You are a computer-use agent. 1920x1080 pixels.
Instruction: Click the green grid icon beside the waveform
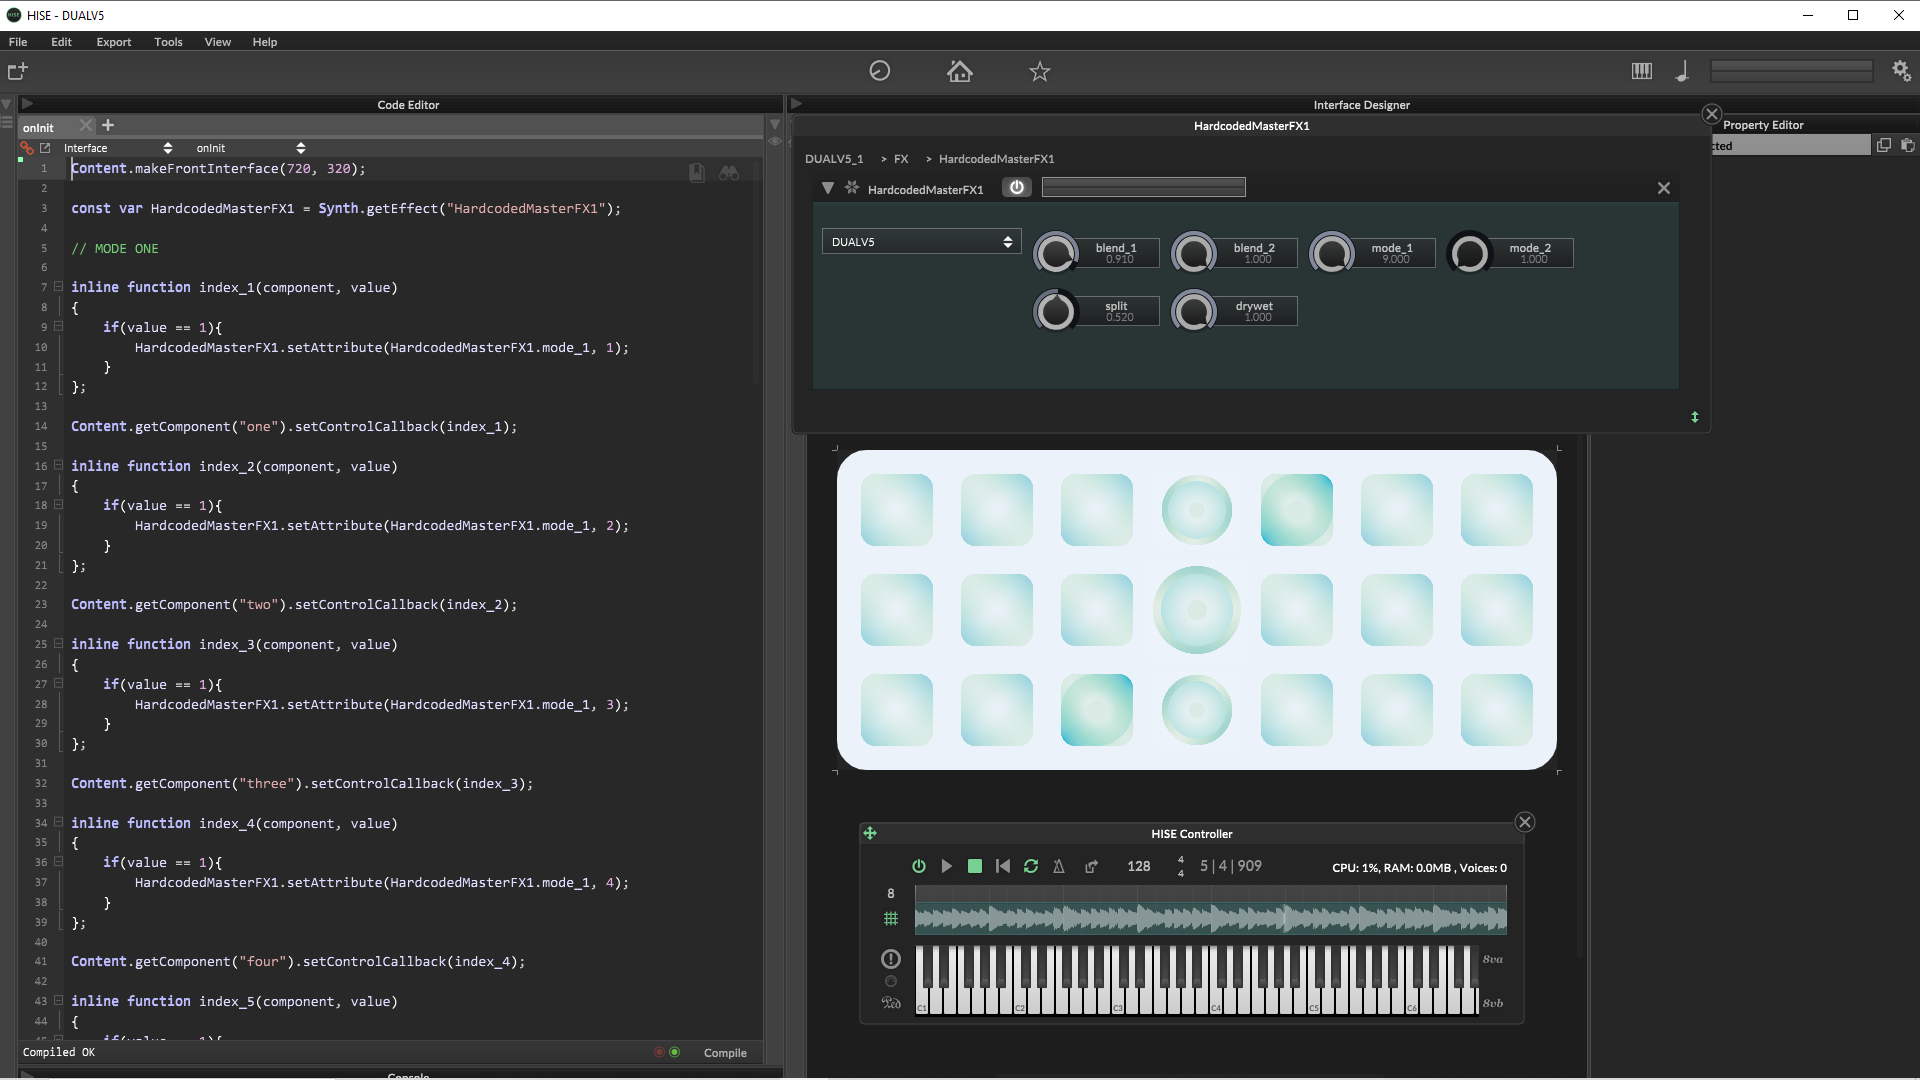[x=891, y=919]
